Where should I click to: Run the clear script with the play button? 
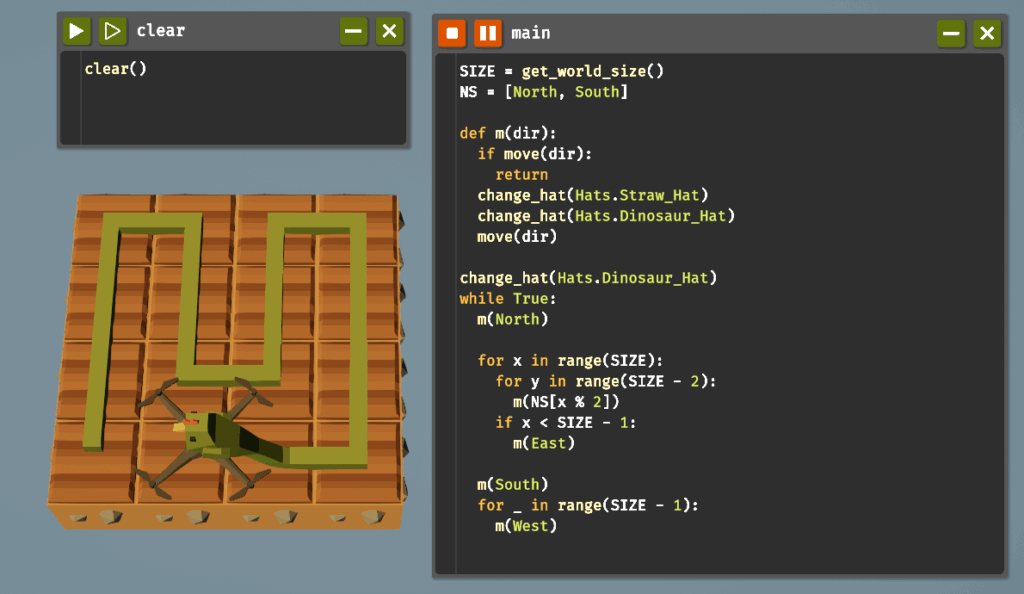click(x=77, y=31)
